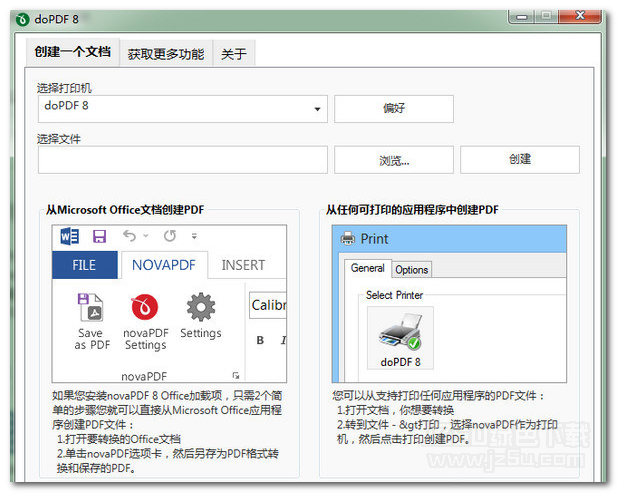
Task: Click the undo arrow icon
Action: [x=129, y=236]
